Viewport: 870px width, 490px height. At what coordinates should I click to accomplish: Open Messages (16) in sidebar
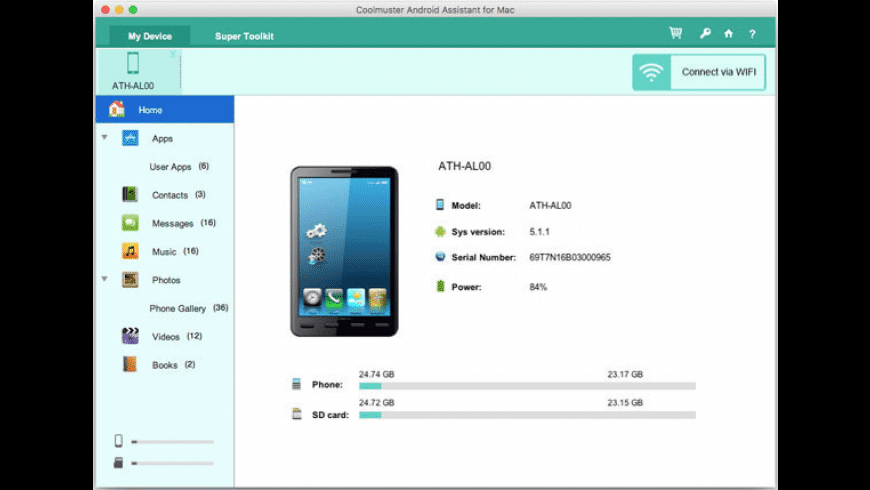(x=184, y=223)
